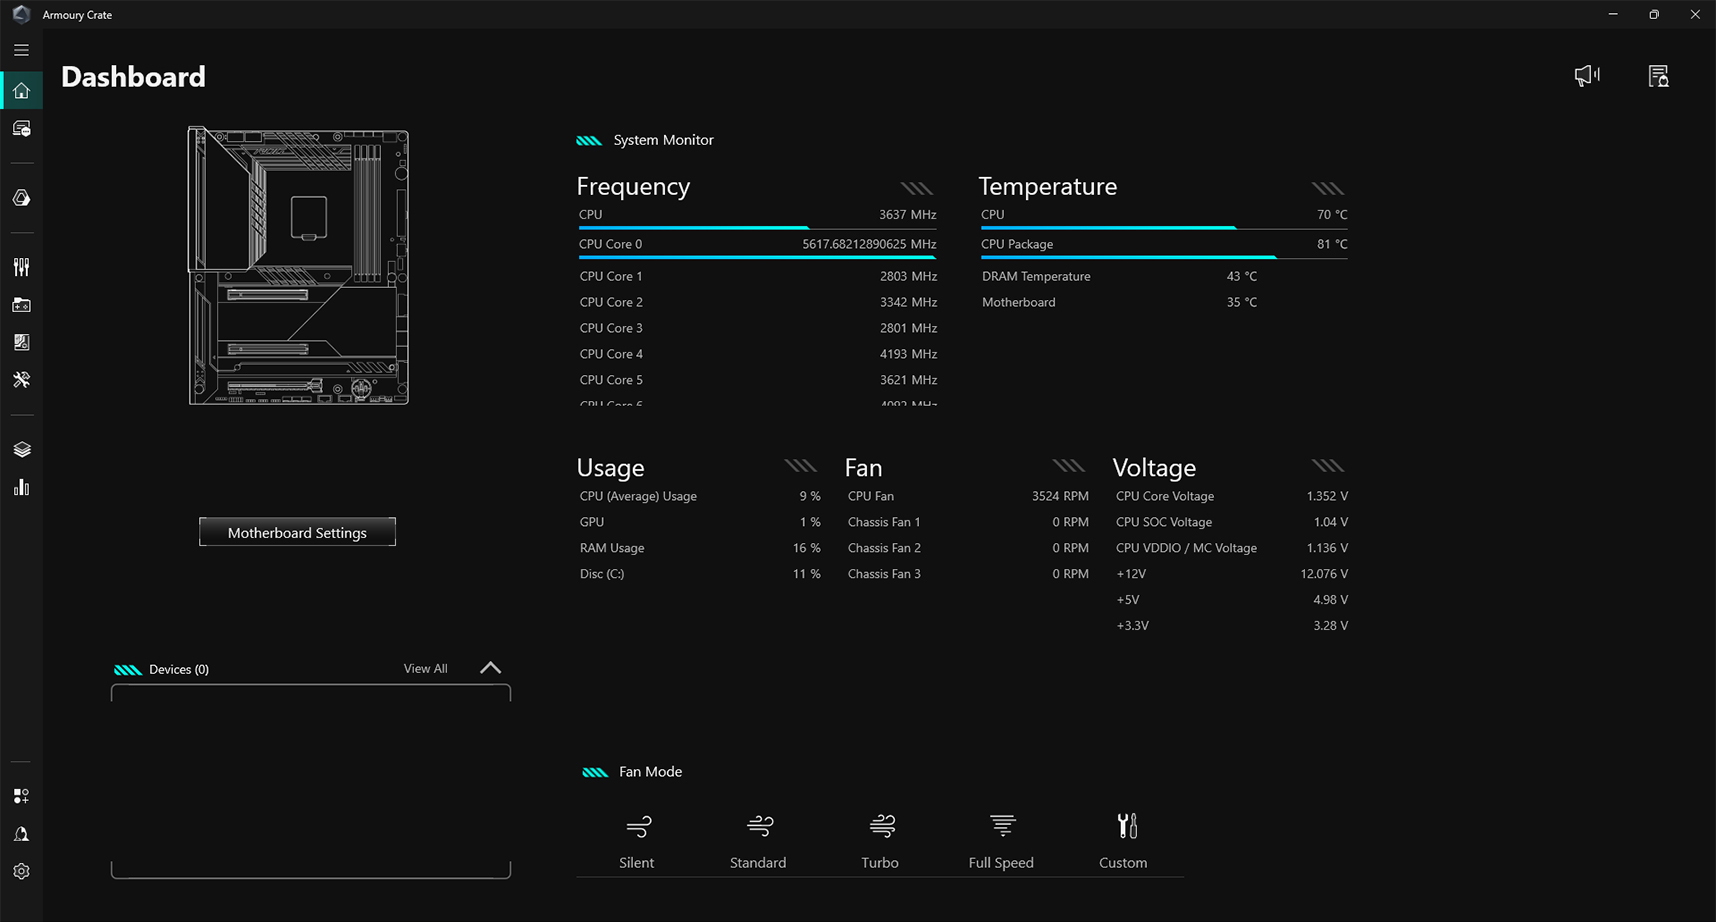Click the striped icon beside Temperature heading

point(1328,188)
